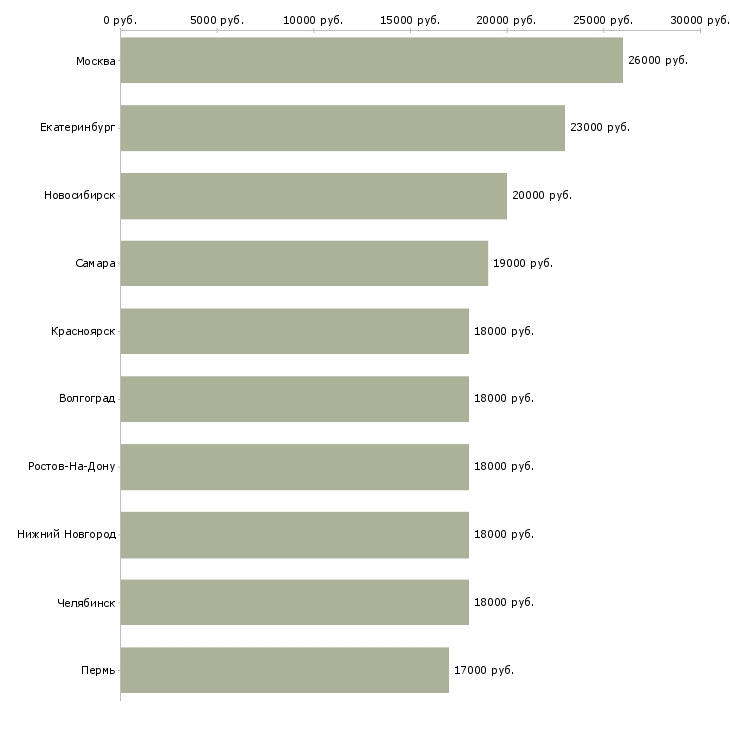The height and width of the screenshot is (730, 730).
Task: Click the Москва bar in the chart
Action: click(372, 60)
